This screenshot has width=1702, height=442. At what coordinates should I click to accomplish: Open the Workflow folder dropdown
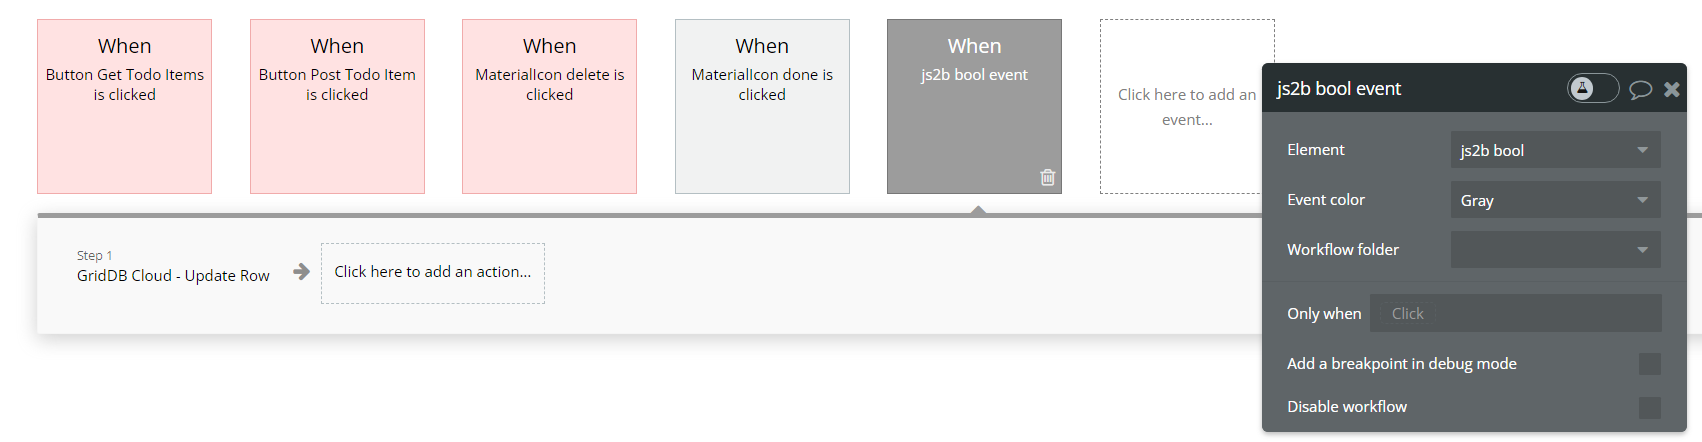coord(1554,250)
